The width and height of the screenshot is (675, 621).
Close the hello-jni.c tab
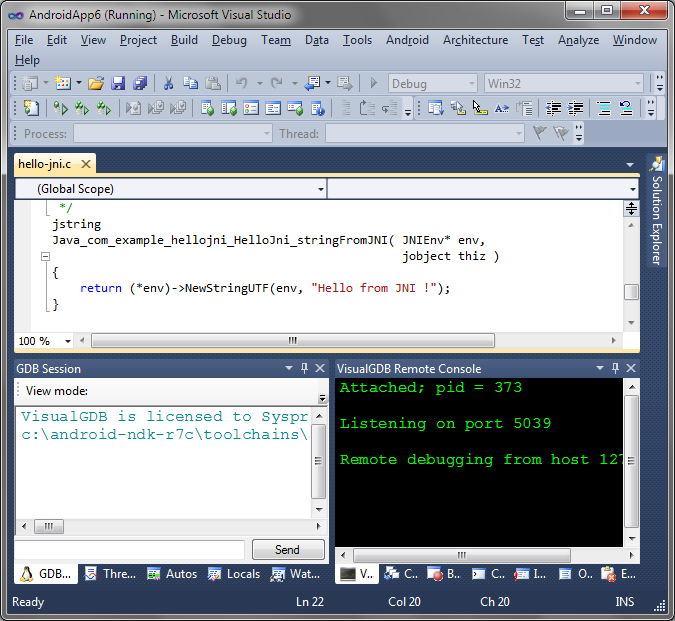pyautogui.click(x=86, y=164)
